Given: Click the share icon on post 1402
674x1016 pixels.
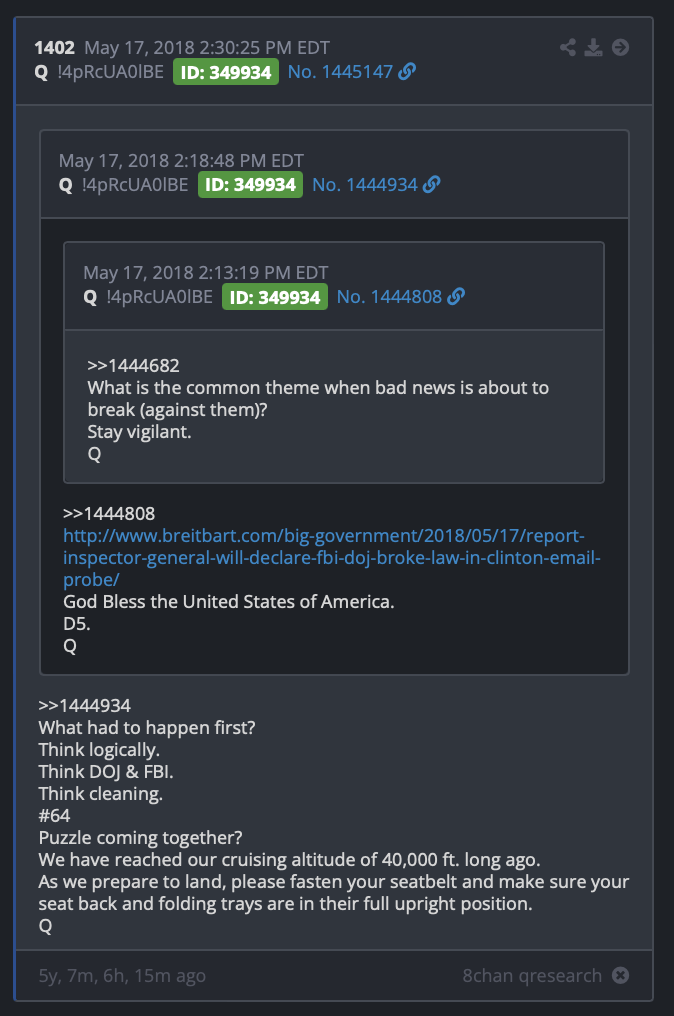Looking at the screenshot, I should pyautogui.click(x=568, y=47).
